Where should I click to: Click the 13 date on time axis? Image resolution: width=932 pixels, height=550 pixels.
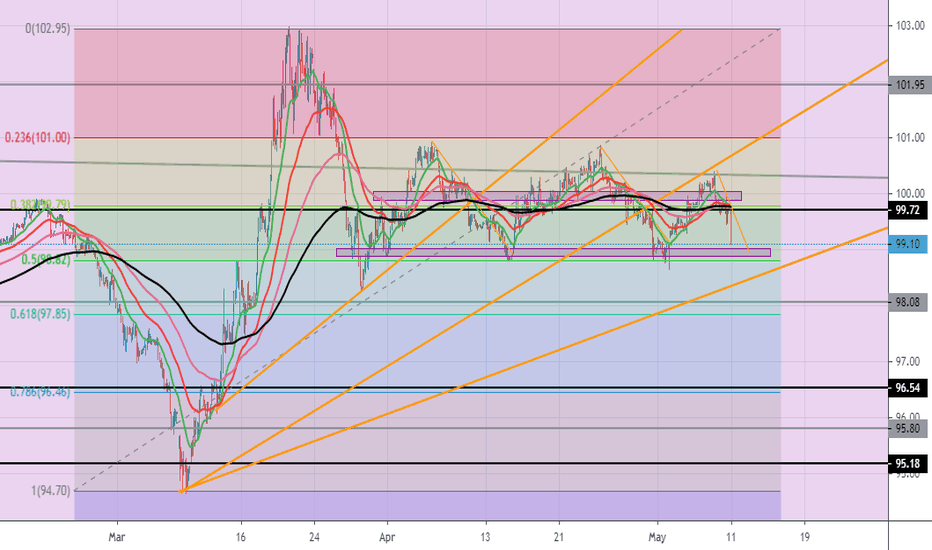[x=486, y=537]
